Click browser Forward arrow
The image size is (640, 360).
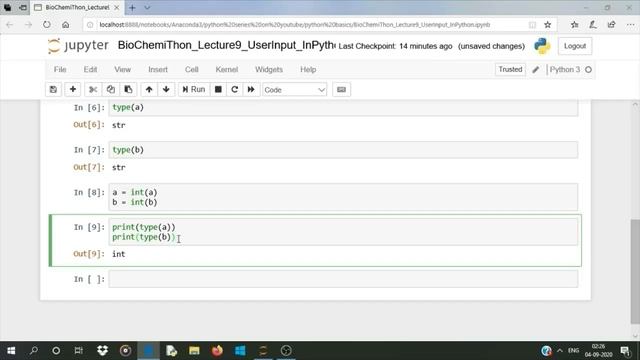(28, 24)
